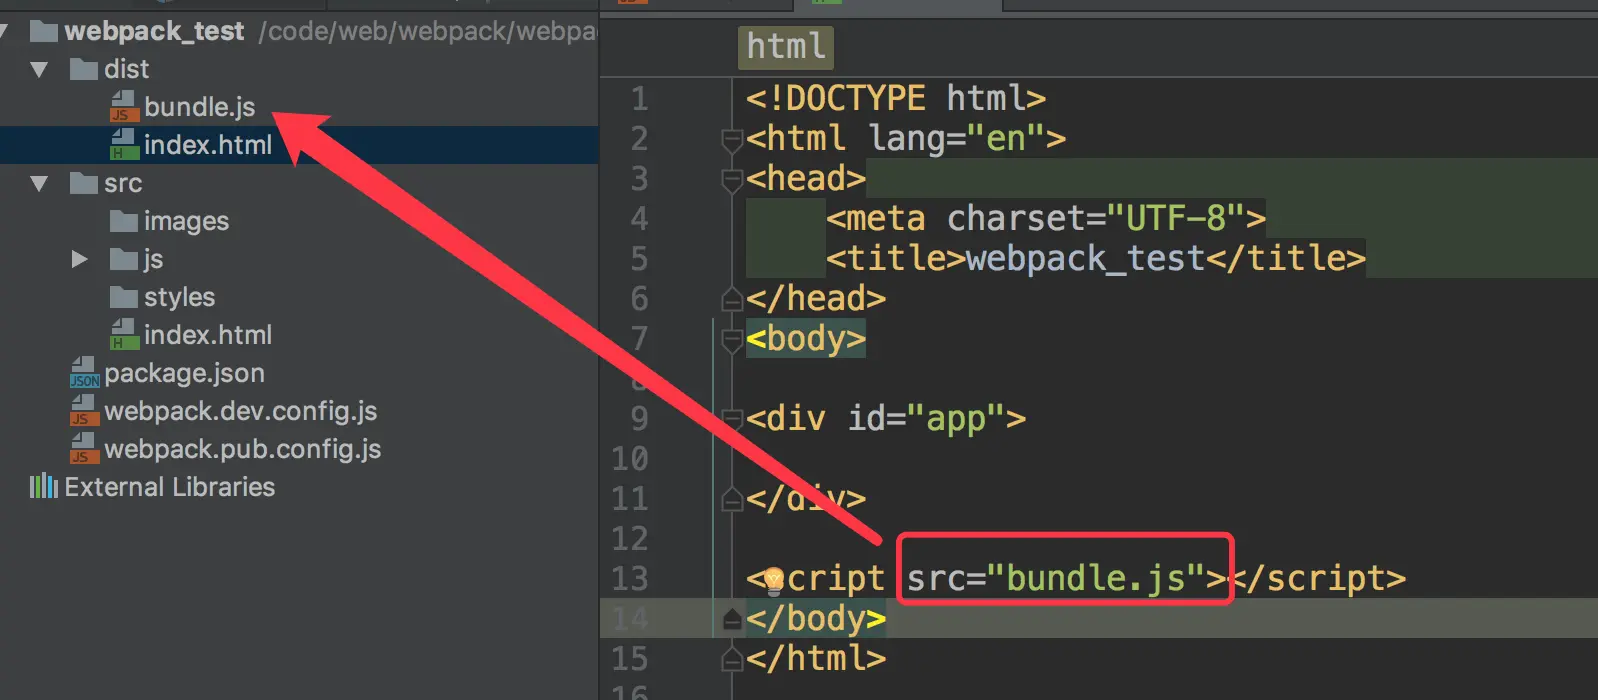
Task: Select webpack.pub.config.js in the tree
Action: coord(242,449)
